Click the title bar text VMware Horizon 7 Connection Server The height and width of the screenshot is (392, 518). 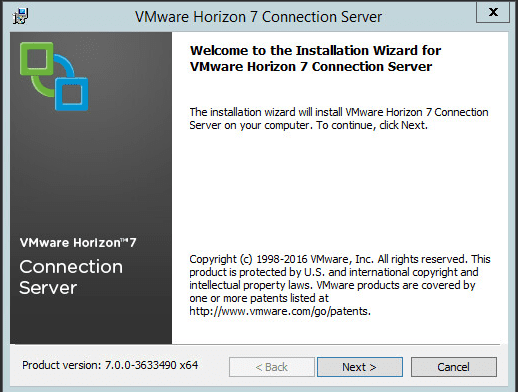click(258, 17)
